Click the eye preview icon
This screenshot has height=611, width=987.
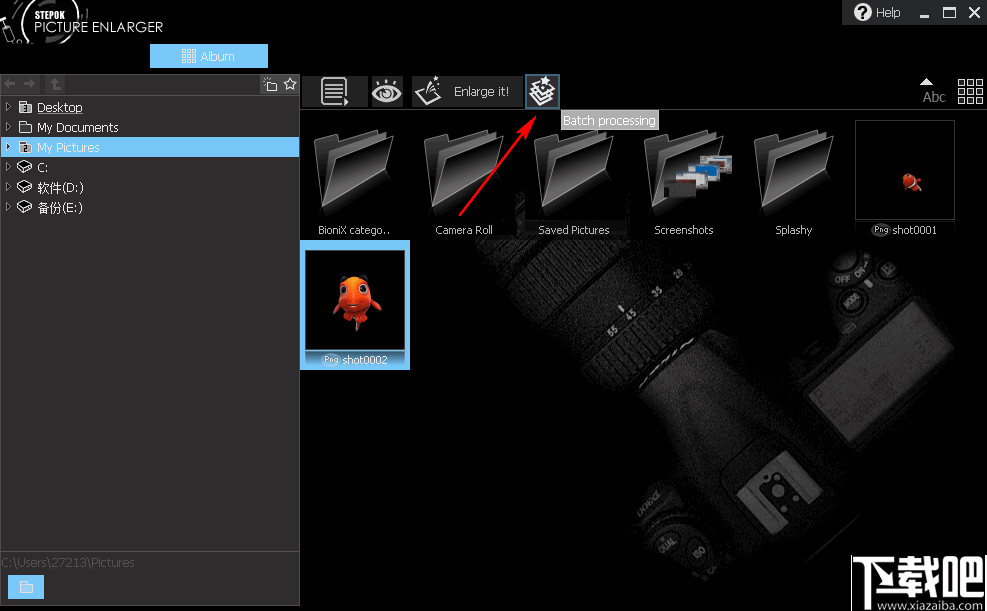click(387, 92)
